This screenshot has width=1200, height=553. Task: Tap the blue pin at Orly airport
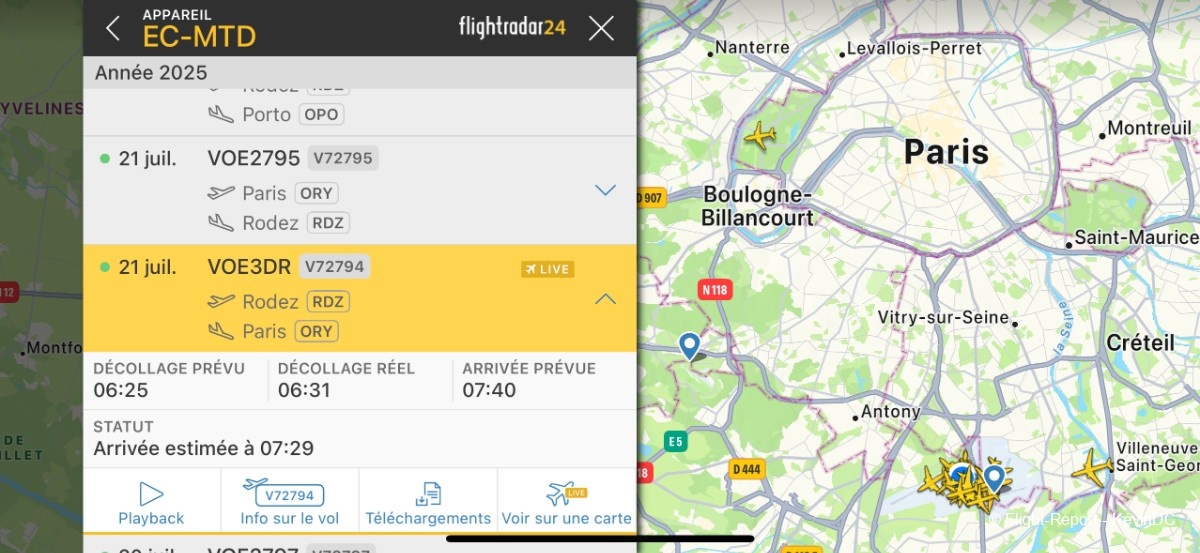(994, 477)
